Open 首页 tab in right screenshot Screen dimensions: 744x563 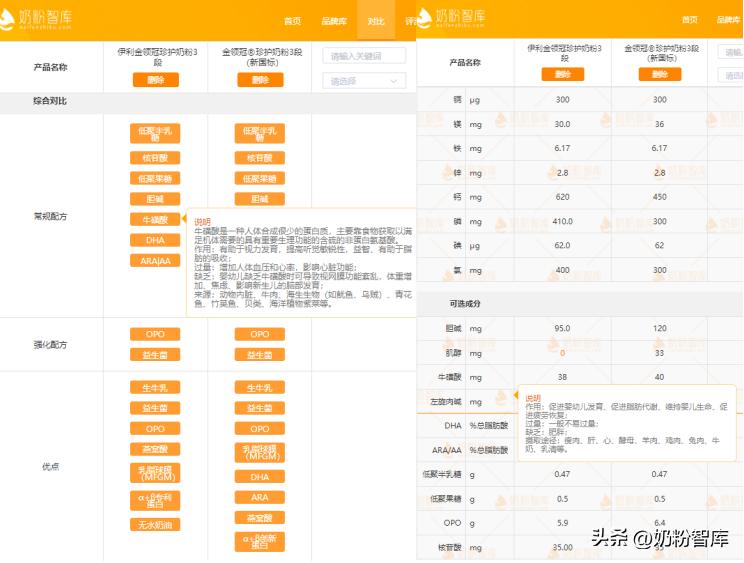pos(690,19)
